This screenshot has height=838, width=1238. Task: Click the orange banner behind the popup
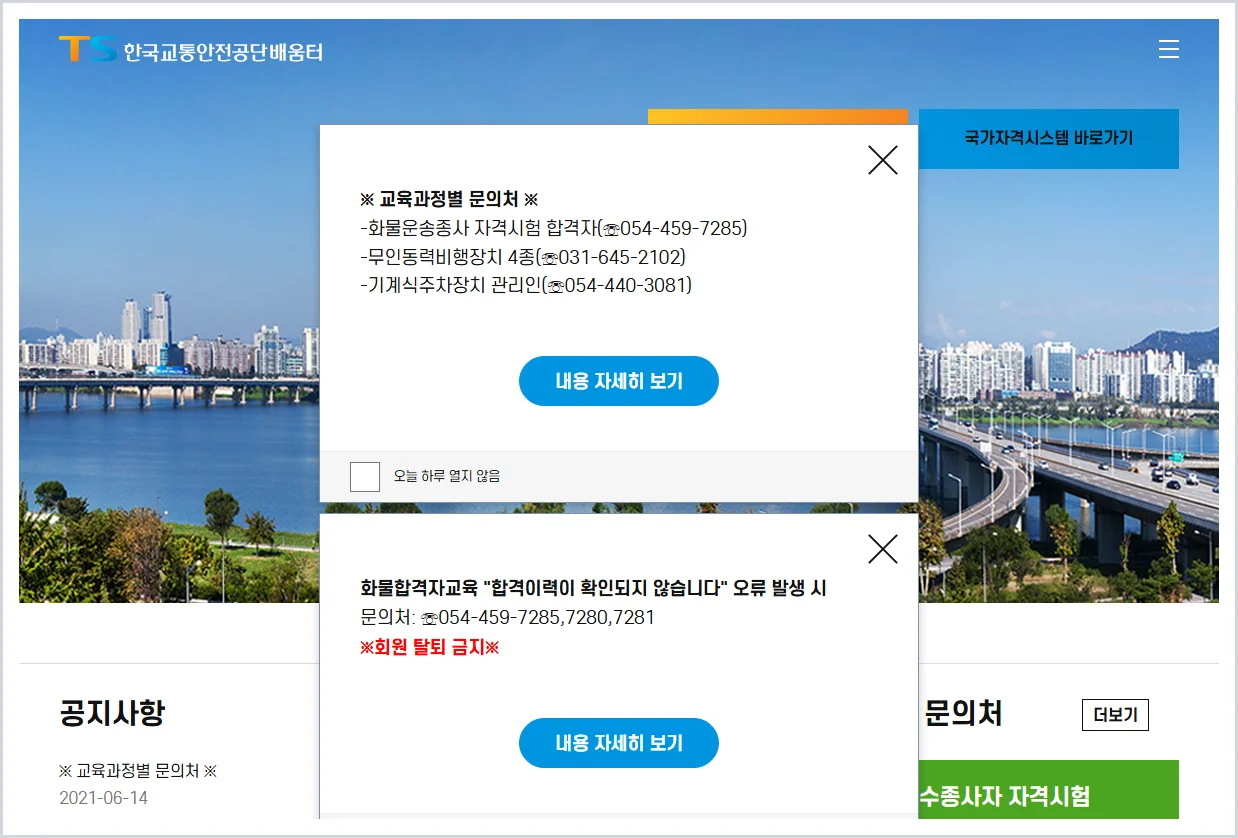[777, 116]
